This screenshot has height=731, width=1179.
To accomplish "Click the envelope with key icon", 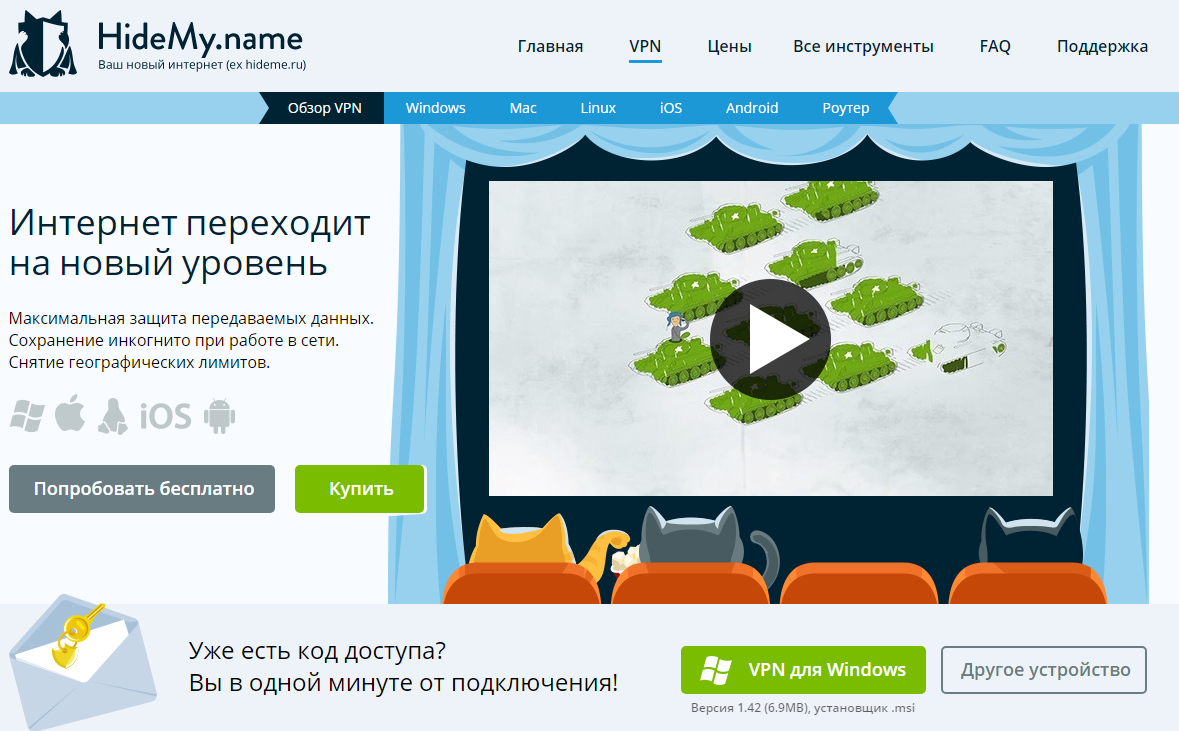I will click(x=81, y=662).
